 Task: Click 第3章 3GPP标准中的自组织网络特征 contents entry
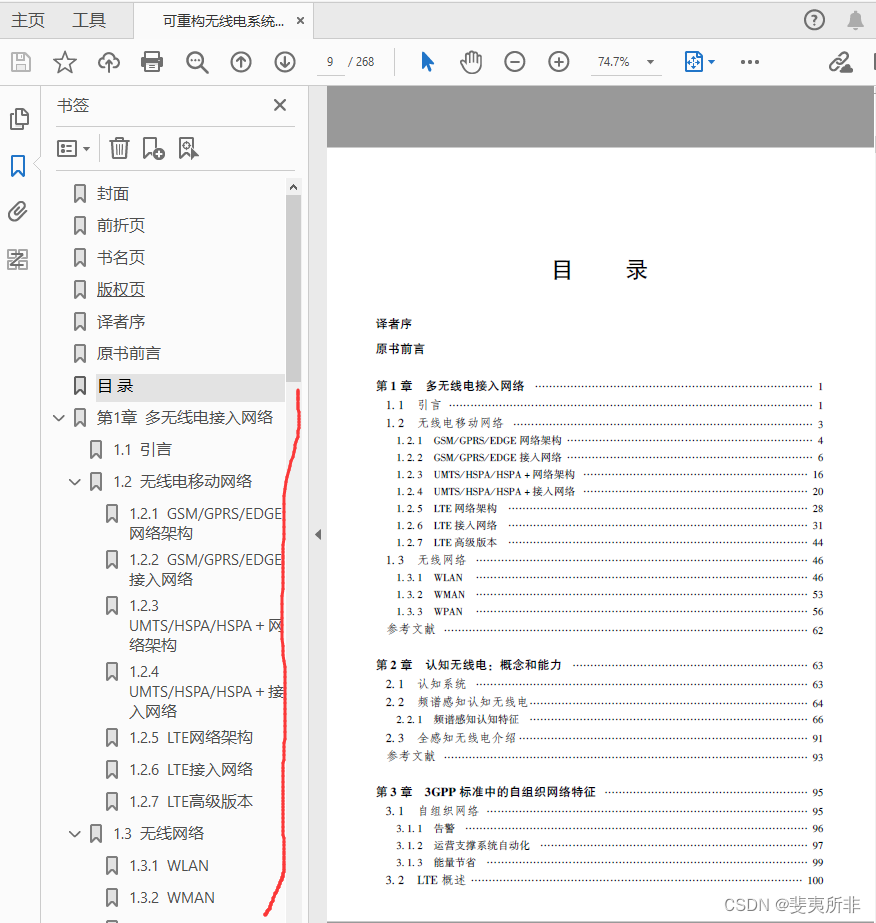(x=599, y=792)
